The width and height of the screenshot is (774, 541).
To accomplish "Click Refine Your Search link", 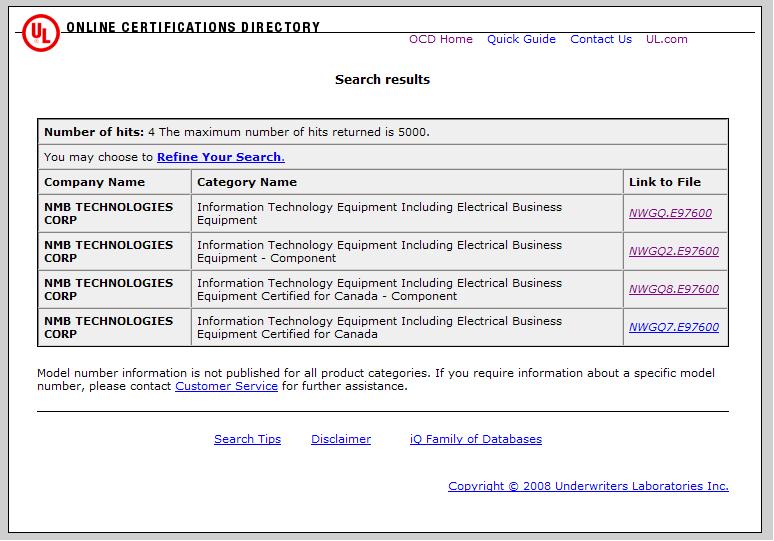I will pos(221,157).
